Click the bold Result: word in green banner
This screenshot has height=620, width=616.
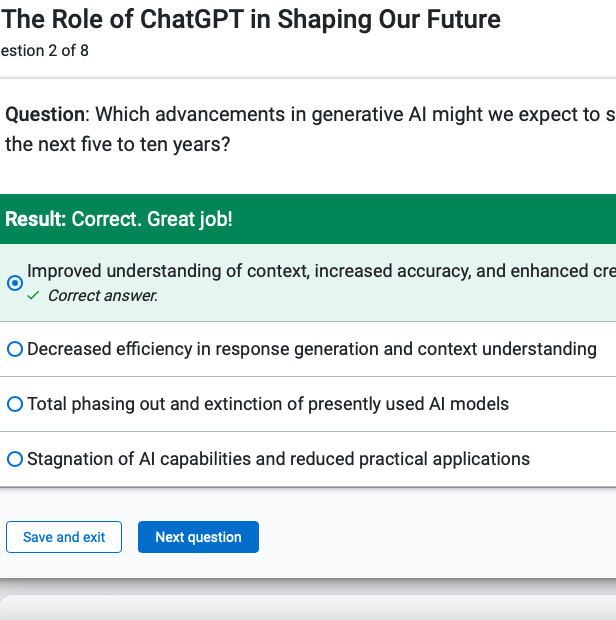coord(36,219)
